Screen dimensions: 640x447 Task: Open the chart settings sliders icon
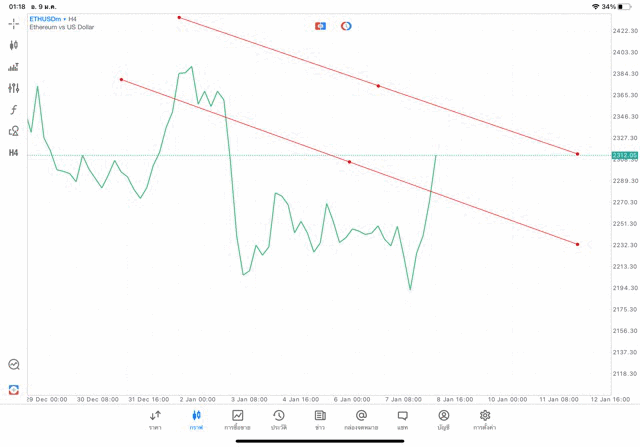point(14,88)
